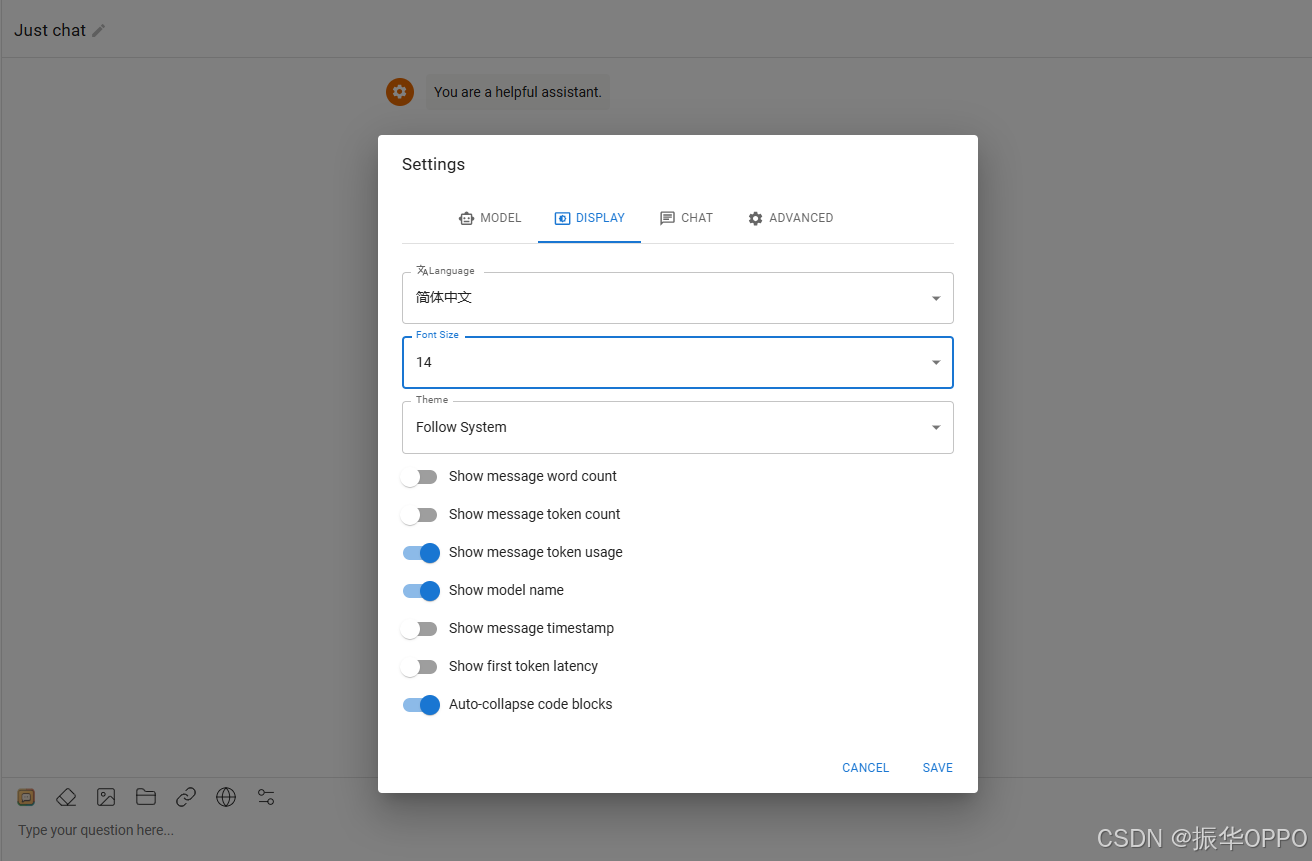Switch to the MODEL tab
Viewport: 1312px width, 861px height.
click(490, 218)
